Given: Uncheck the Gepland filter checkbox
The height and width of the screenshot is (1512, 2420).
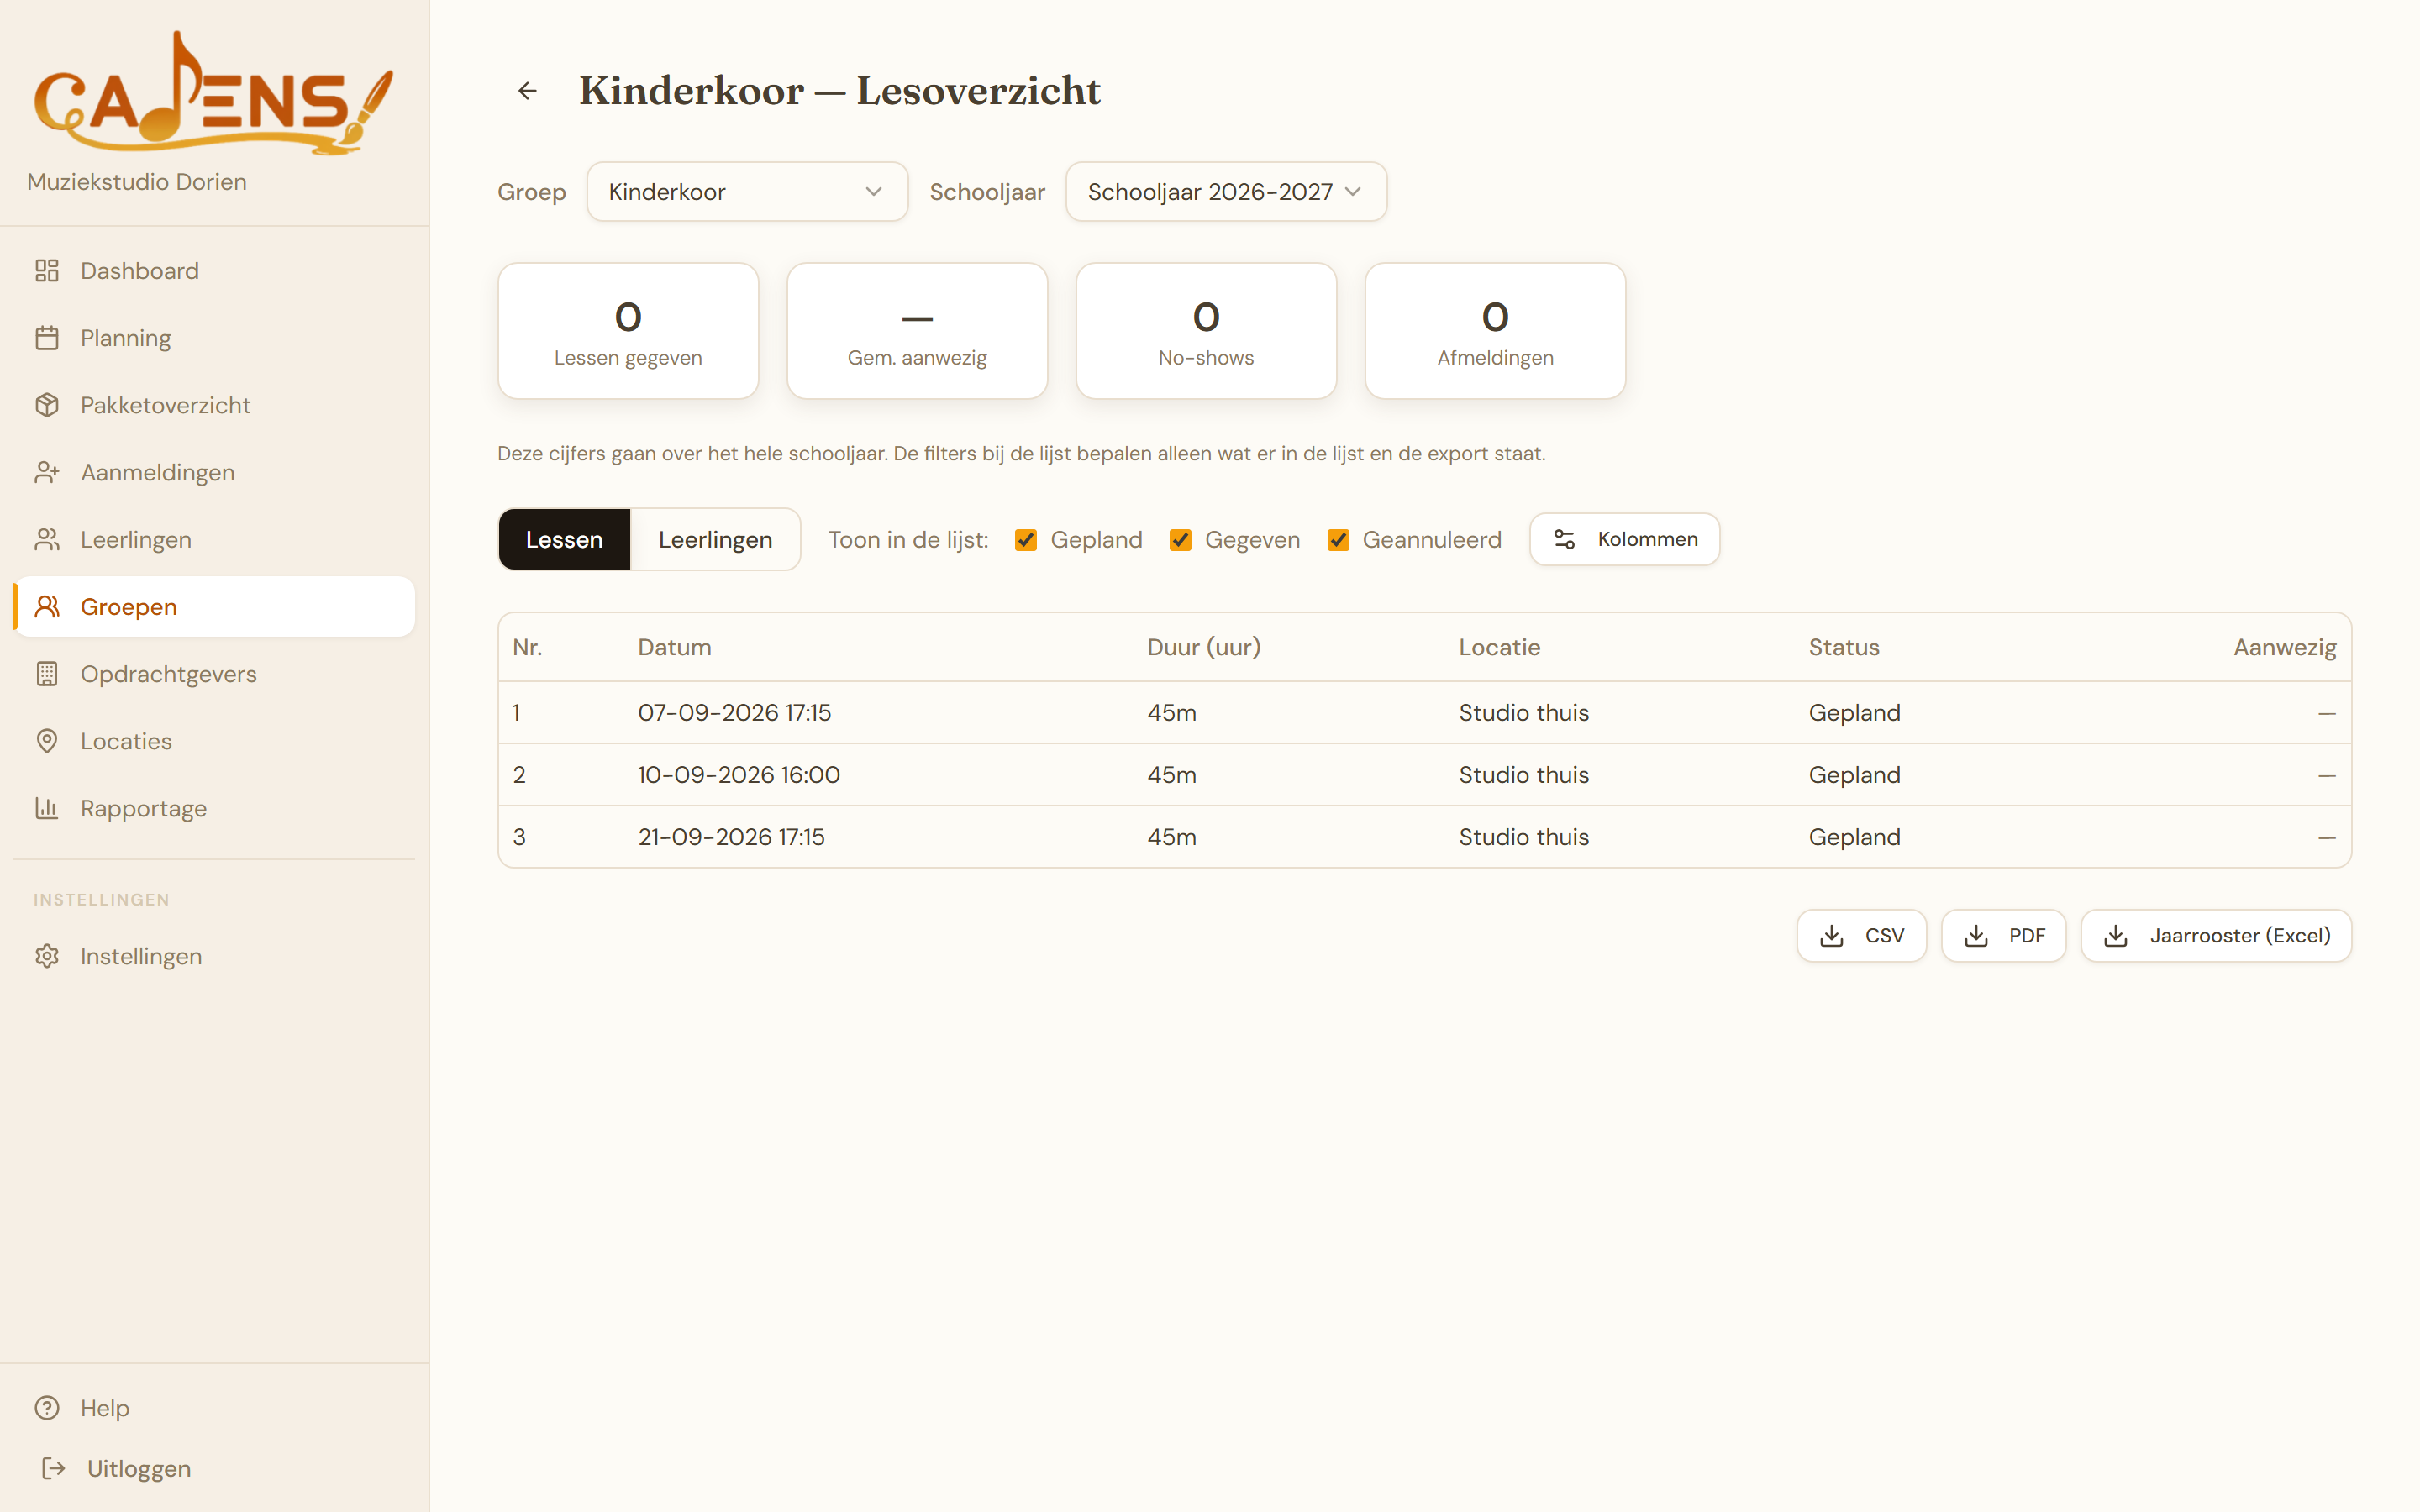Looking at the screenshot, I should [1025, 540].
